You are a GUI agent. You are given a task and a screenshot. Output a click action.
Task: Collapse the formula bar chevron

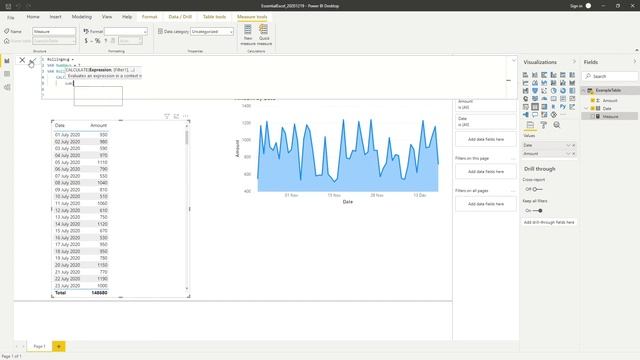pos(513,60)
